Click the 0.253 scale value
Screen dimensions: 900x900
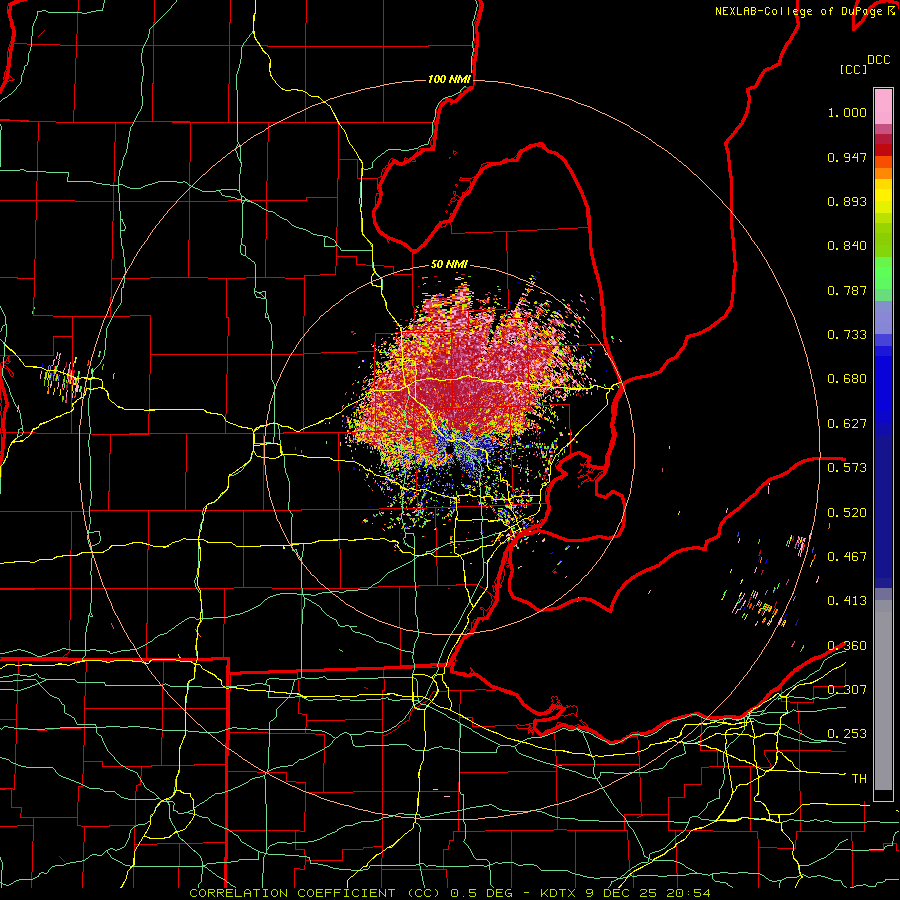(847, 734)
